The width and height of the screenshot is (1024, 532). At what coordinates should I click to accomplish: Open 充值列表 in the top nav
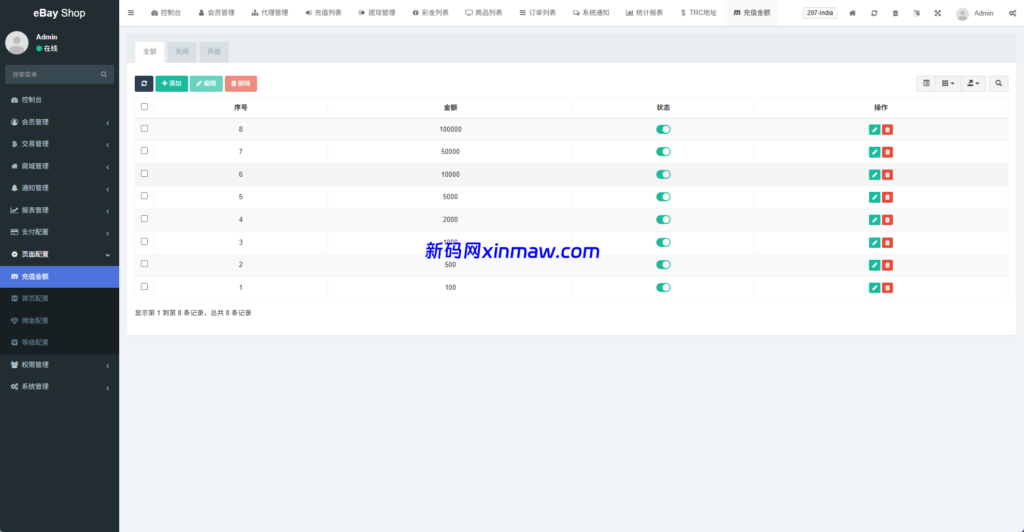(x=323, y=13)
